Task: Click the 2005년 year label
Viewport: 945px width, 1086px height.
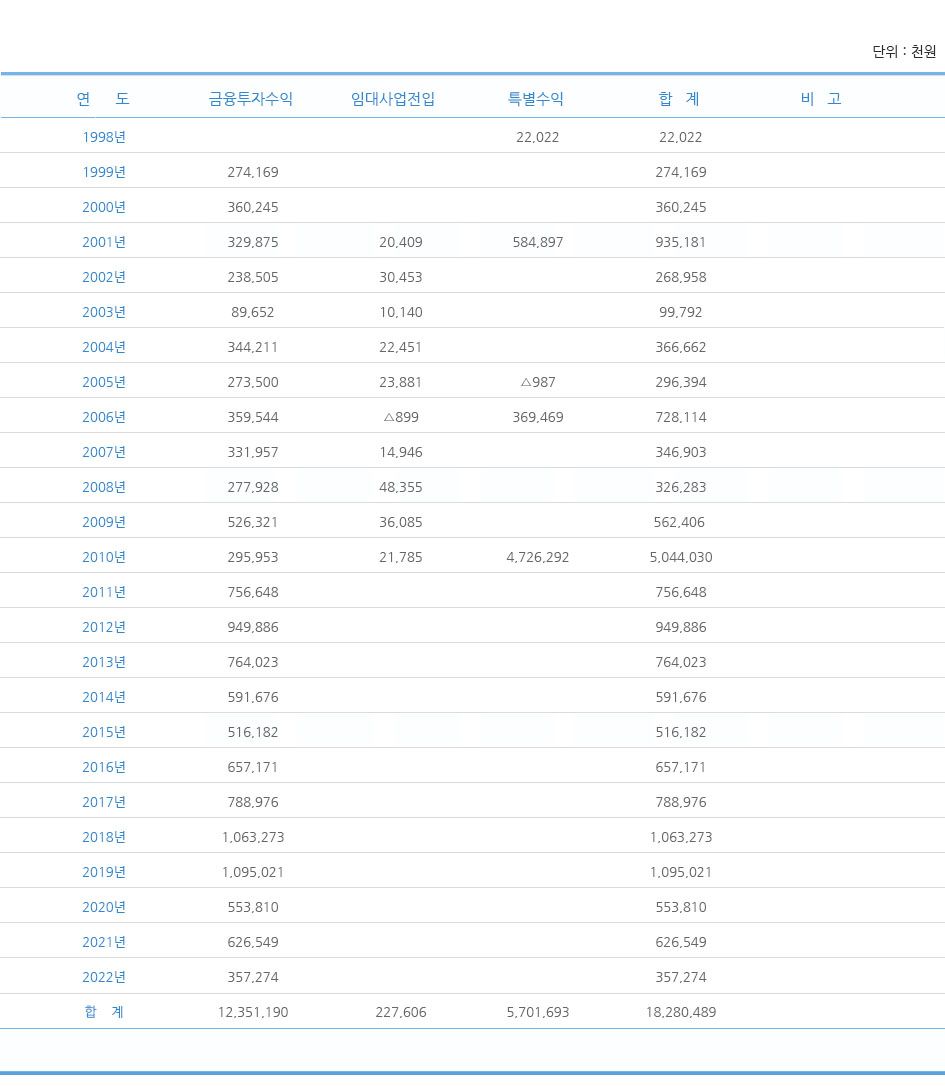Action: coord(104,382)
